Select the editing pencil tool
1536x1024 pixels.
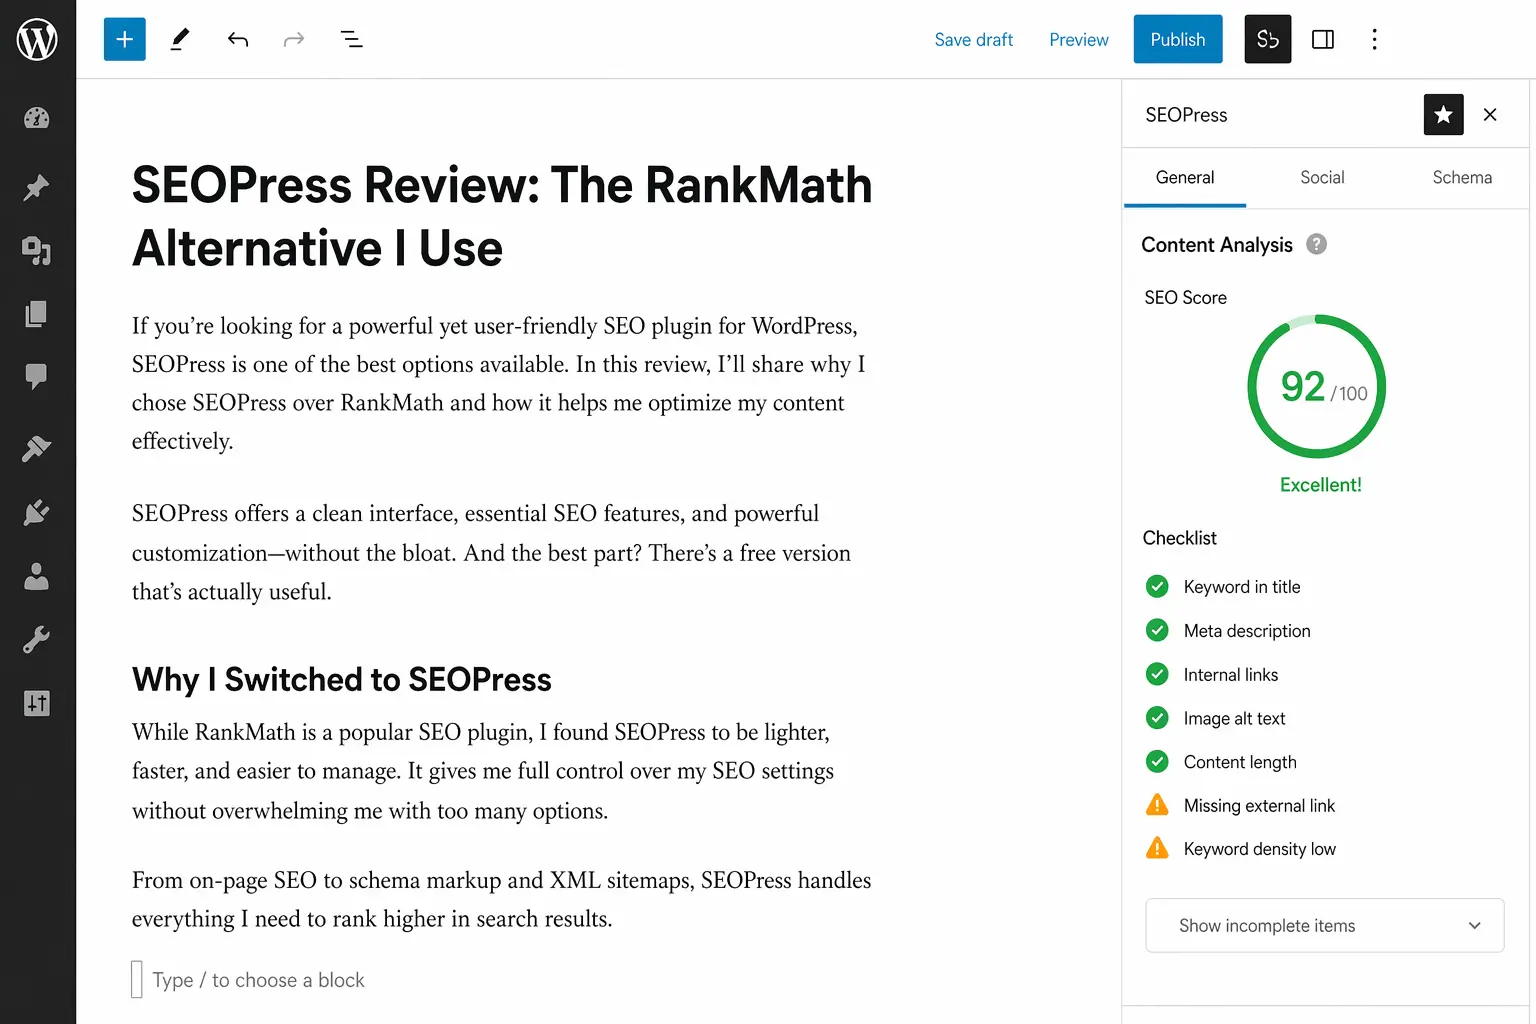tap(180, 39)
